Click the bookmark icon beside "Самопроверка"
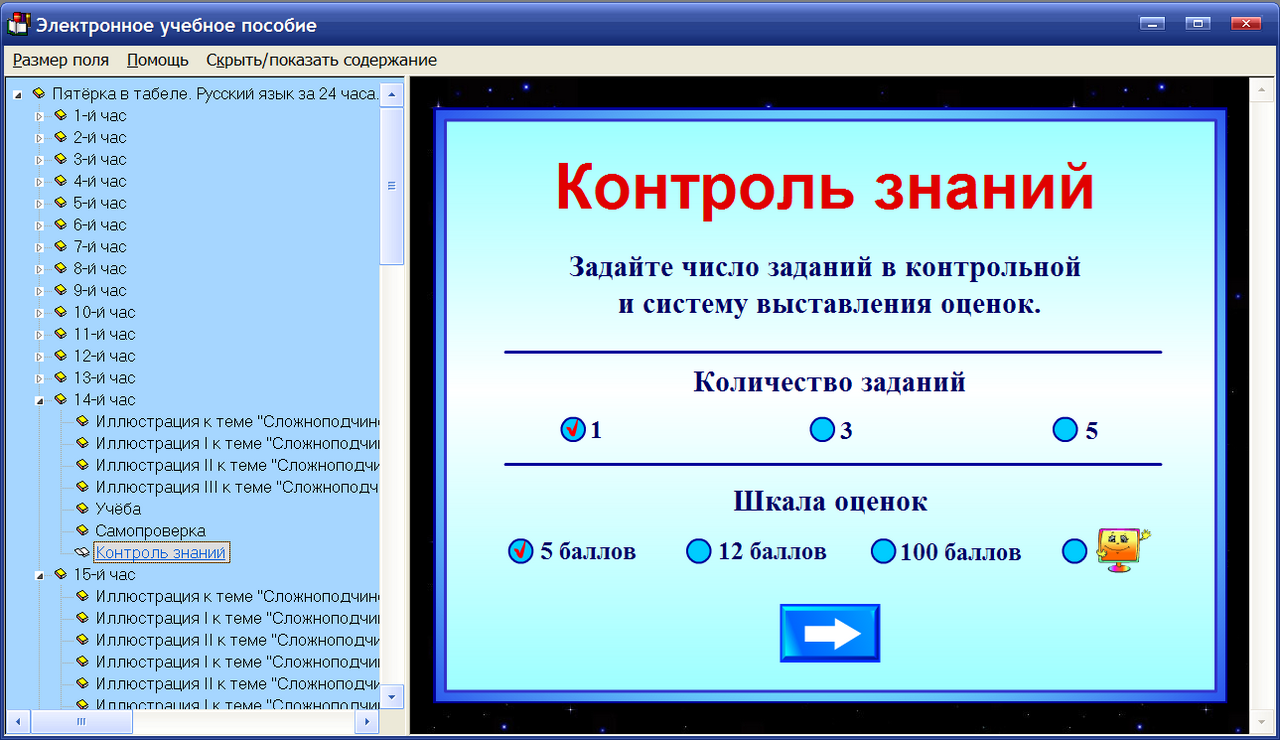The image size is (1280, 740). 83,530
